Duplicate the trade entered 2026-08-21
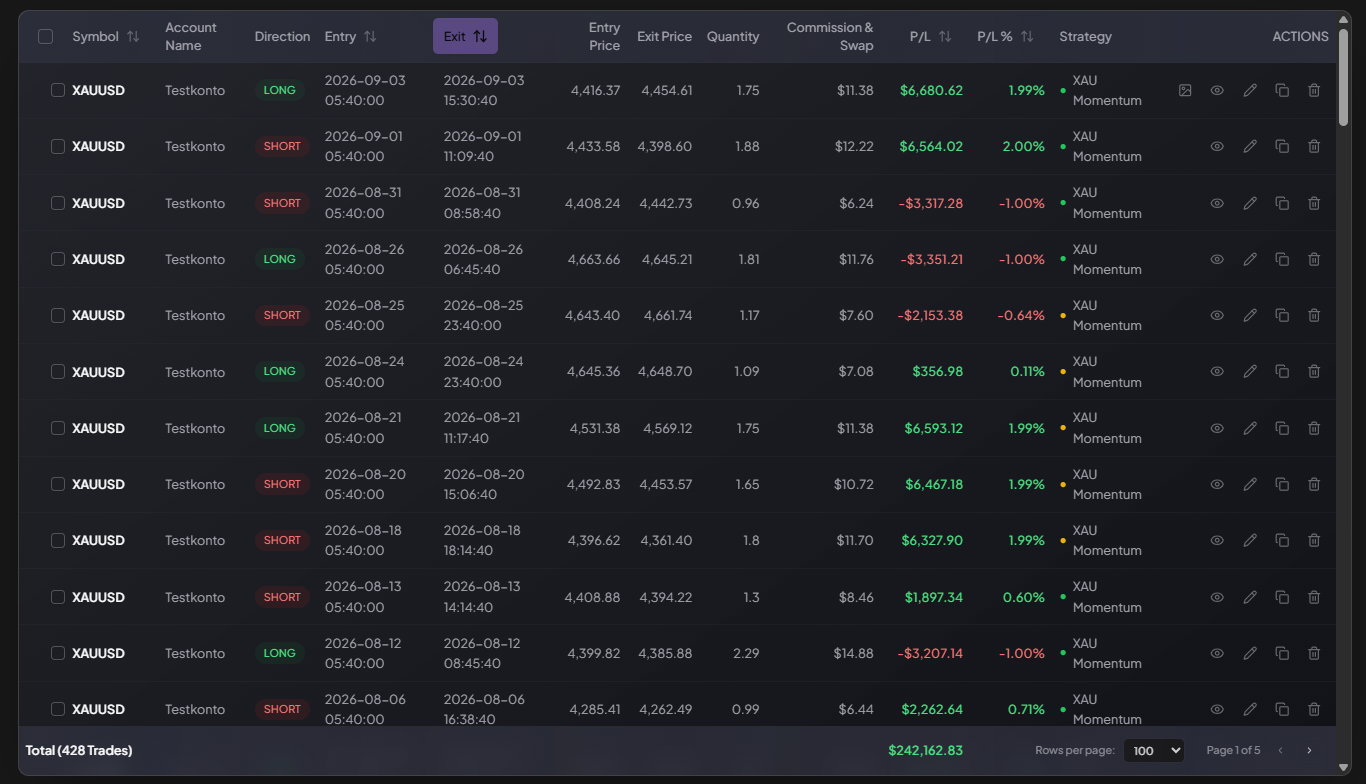The image size is (1366, 784). point(1282,428)
